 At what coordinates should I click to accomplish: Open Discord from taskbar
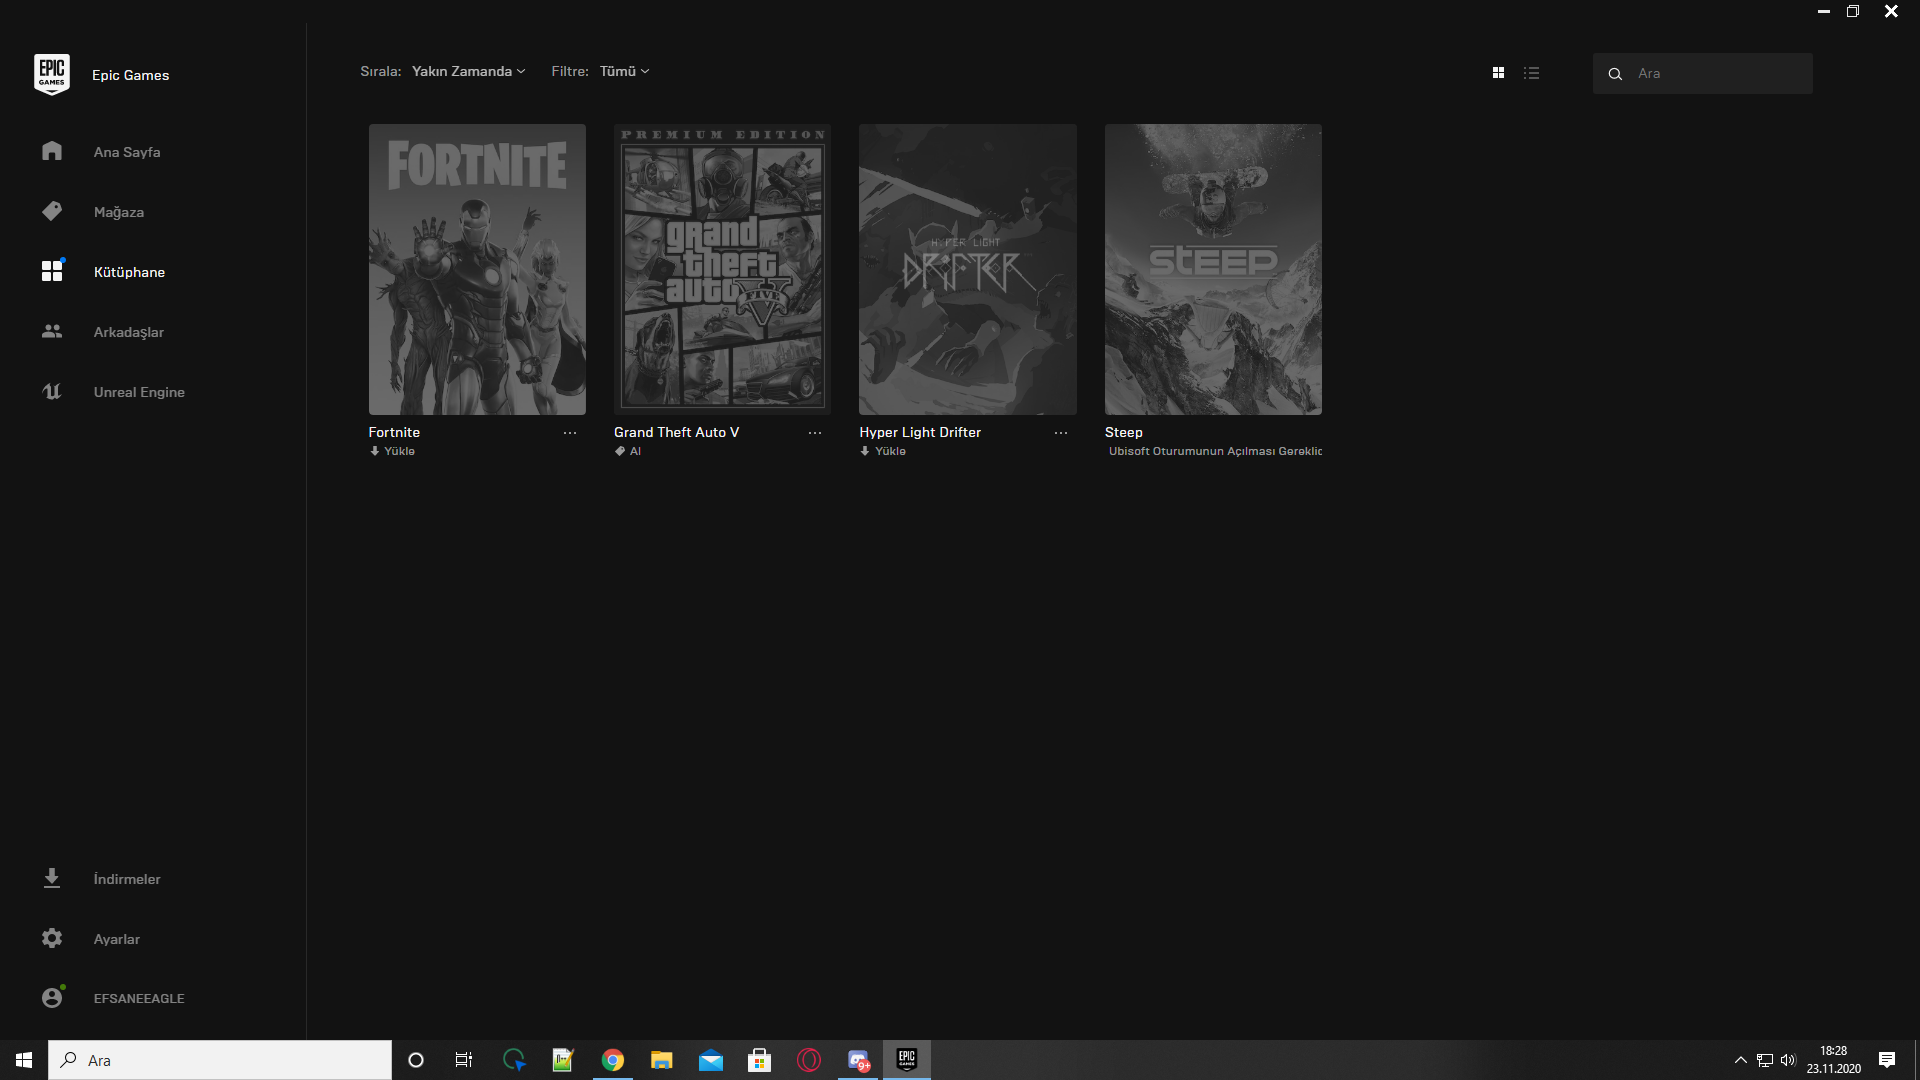point(858,1060)
